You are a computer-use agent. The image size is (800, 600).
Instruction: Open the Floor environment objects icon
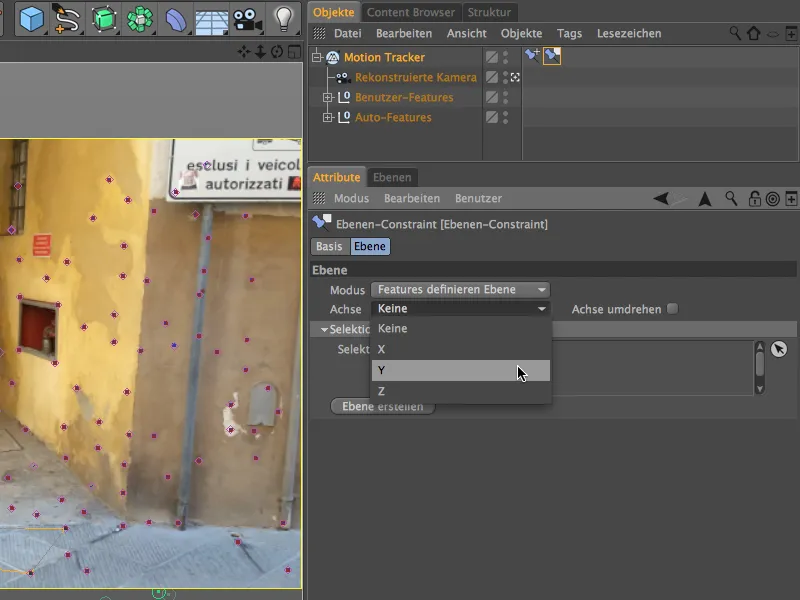click(211, 21)
